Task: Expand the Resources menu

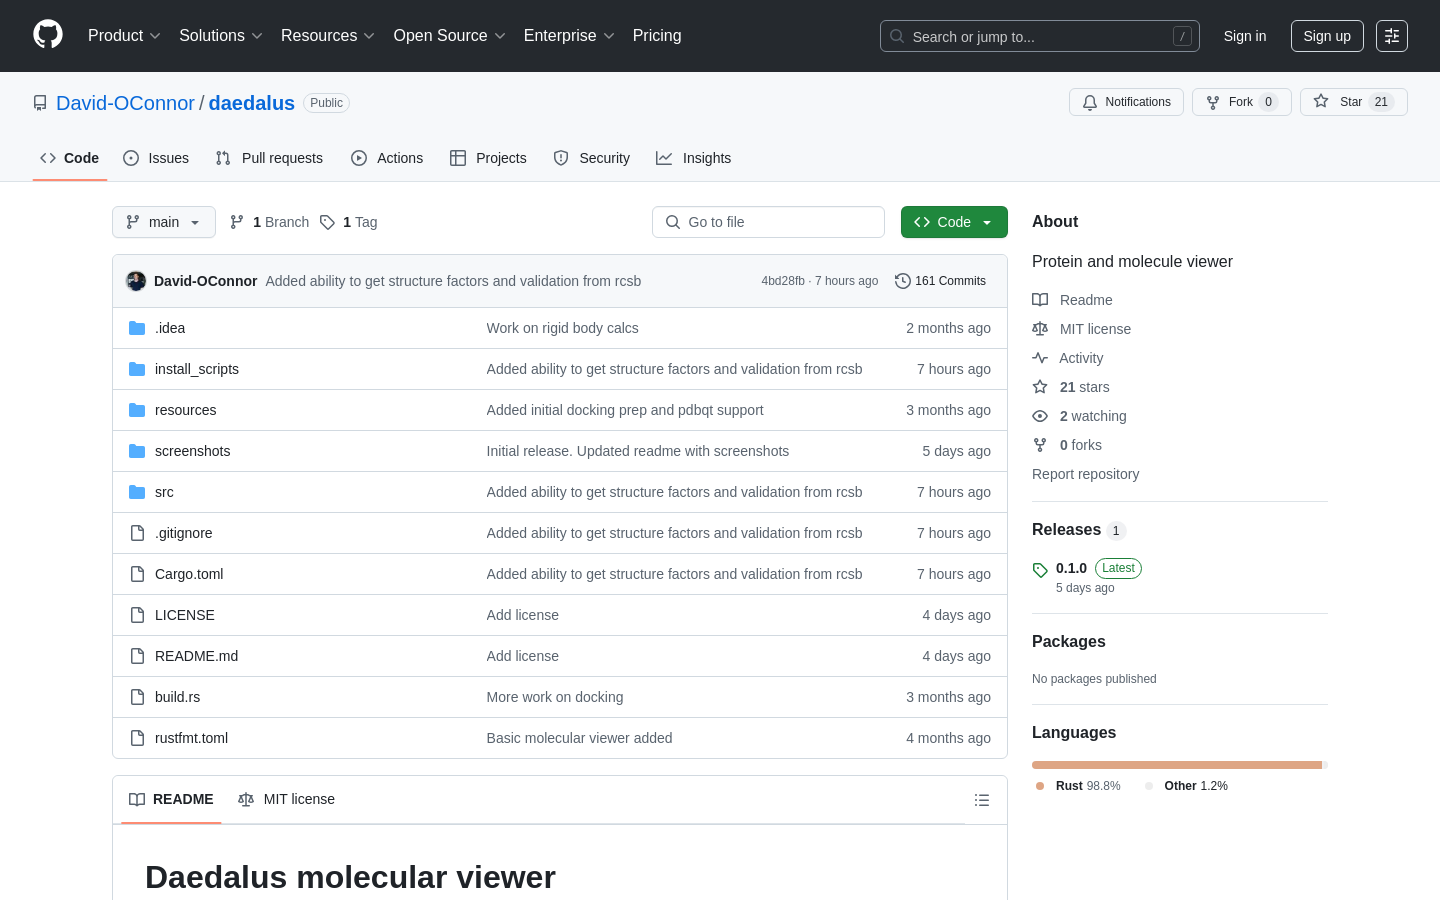Action: click(328, 36)
